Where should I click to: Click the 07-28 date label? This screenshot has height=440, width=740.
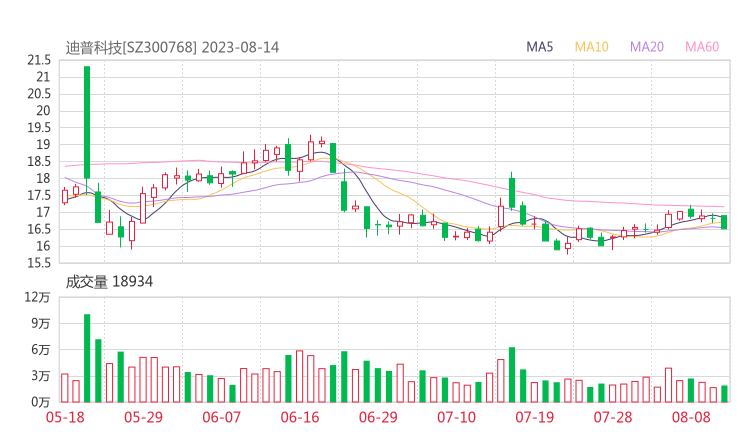pyautogui.click(x=613, y=417)
